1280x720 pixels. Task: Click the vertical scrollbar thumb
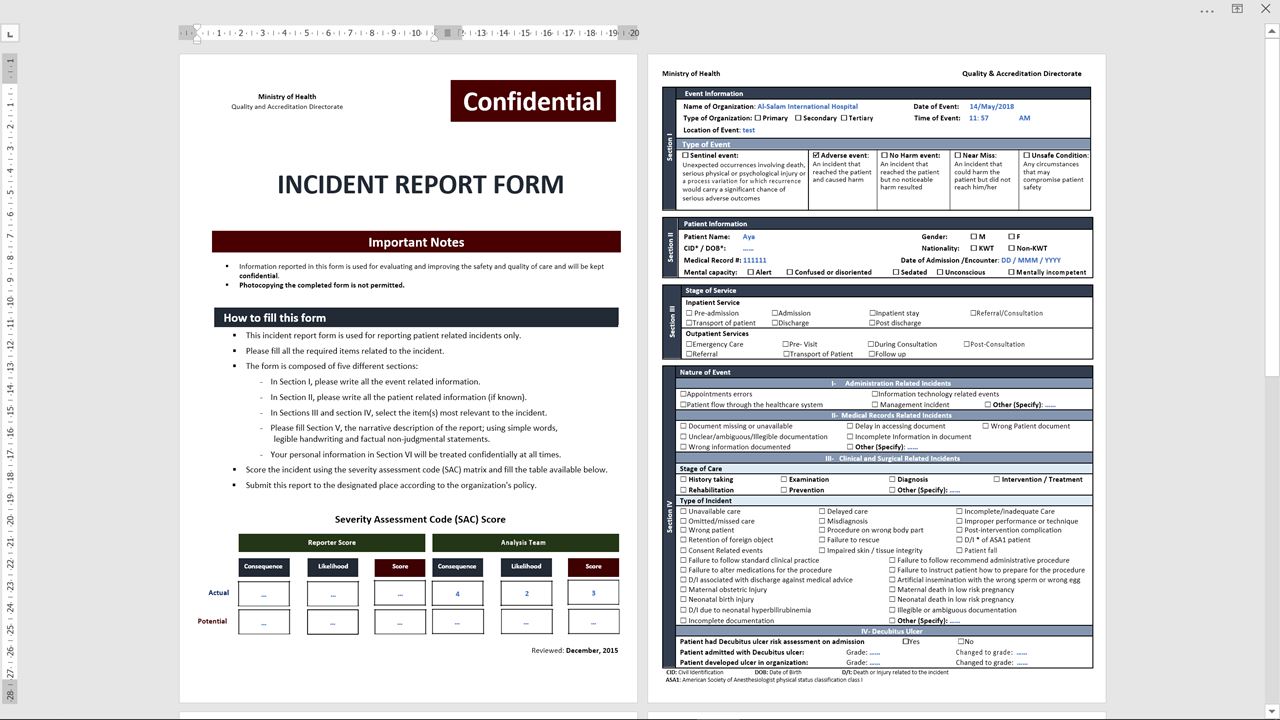pyautogui.click(x=1273, y=208)
